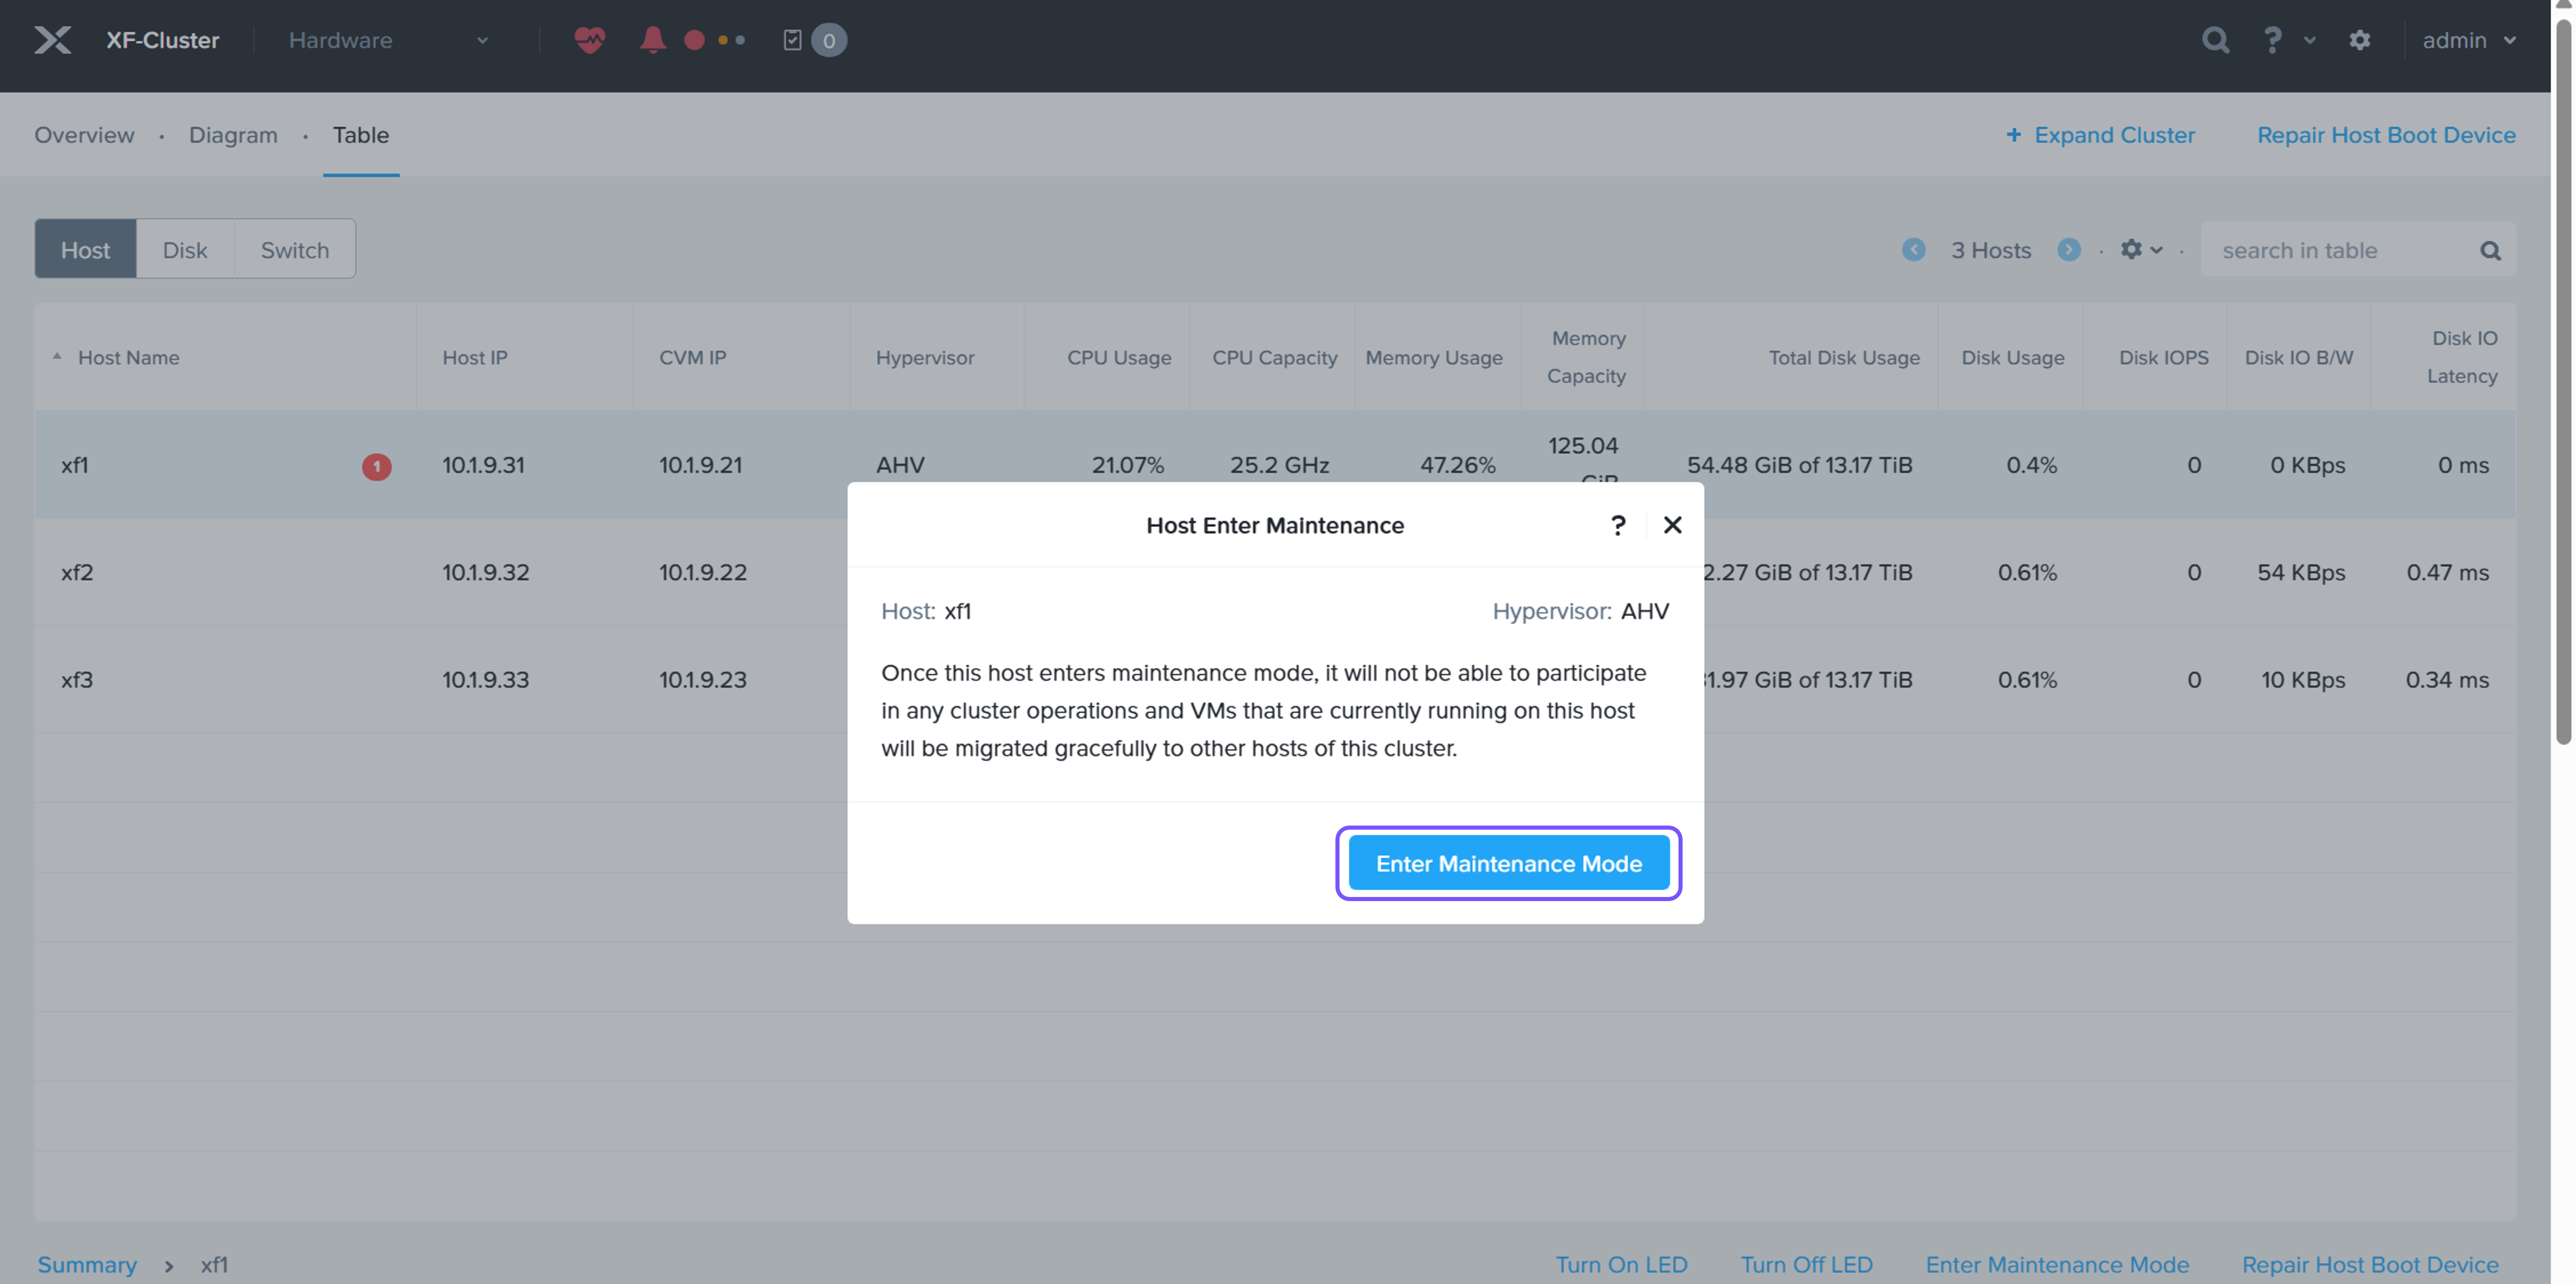Viewport: 2576px width, 1284px height.
Task: Switch to the Switch view toggle
Action: (294, 250)
